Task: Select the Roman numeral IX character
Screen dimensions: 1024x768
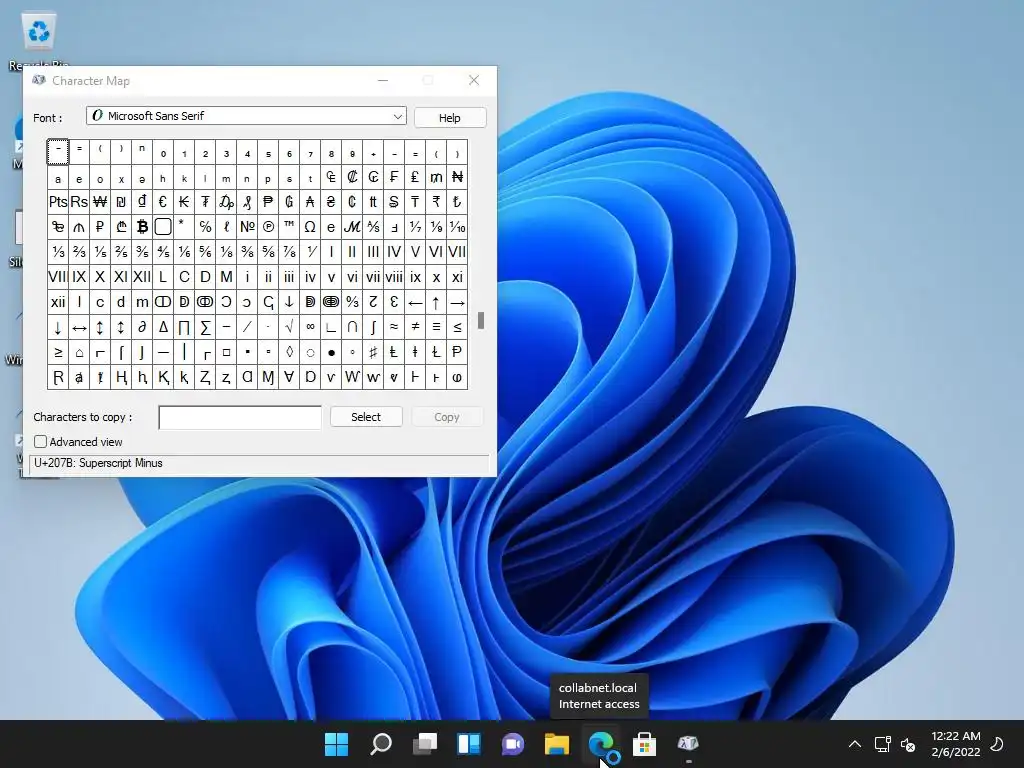Action: pyautogui.click(x=79, y=277)
